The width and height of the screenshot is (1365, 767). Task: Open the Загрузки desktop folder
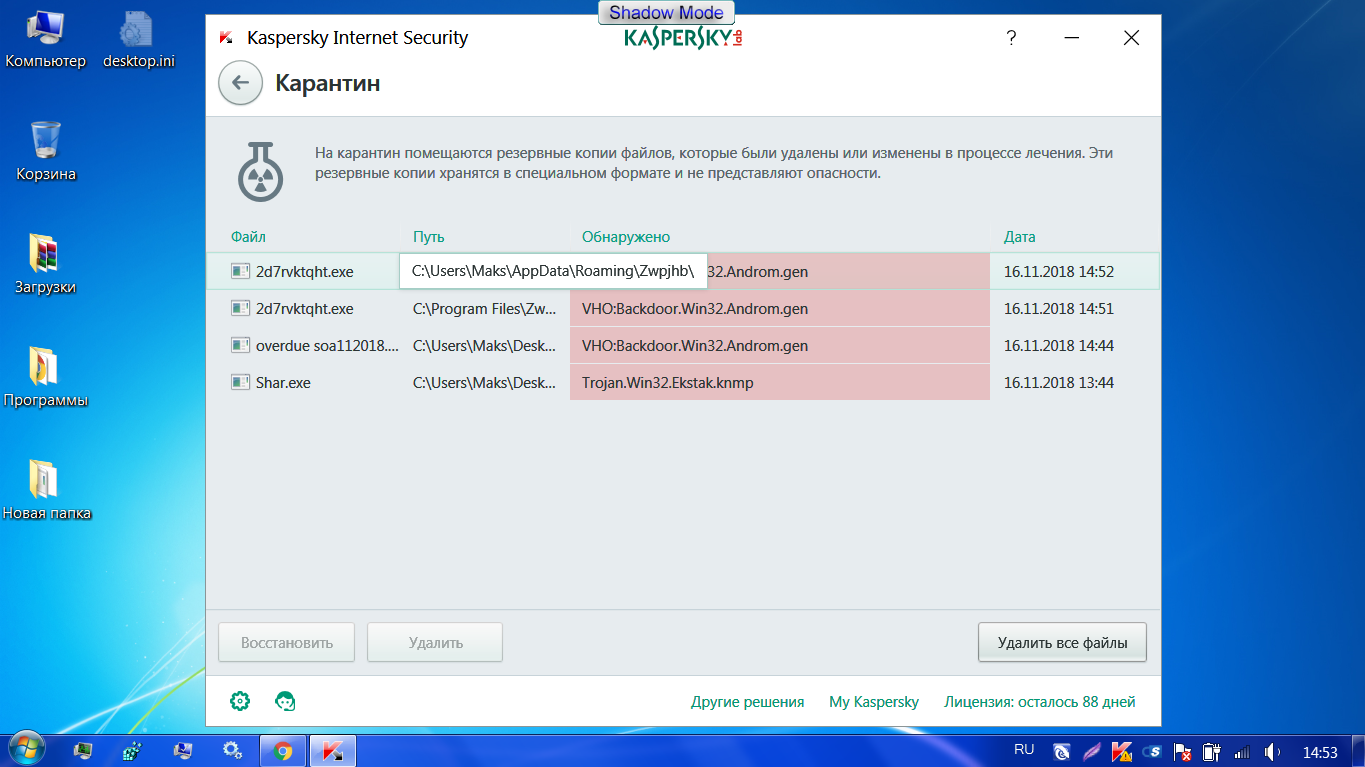click(x=46, y=265)
